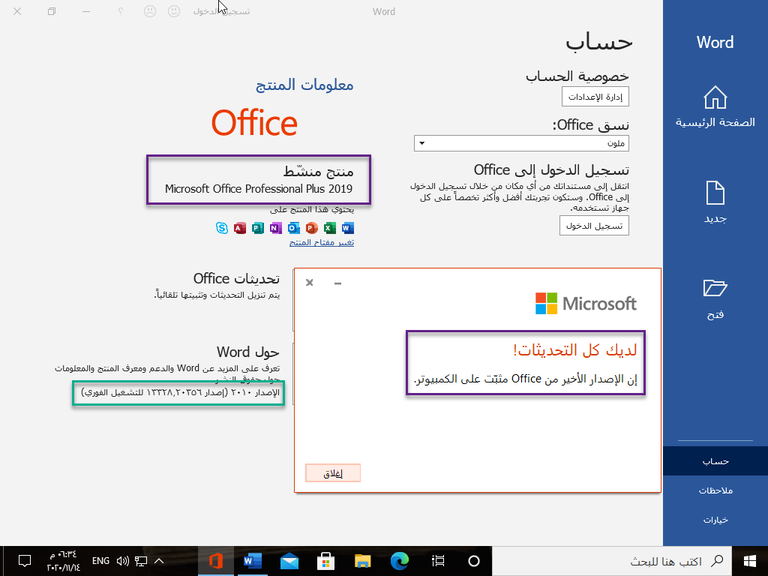The height and width of the screenshot is (576, 768).
Task: Click the taskbar search box
Action: point(612,561)
